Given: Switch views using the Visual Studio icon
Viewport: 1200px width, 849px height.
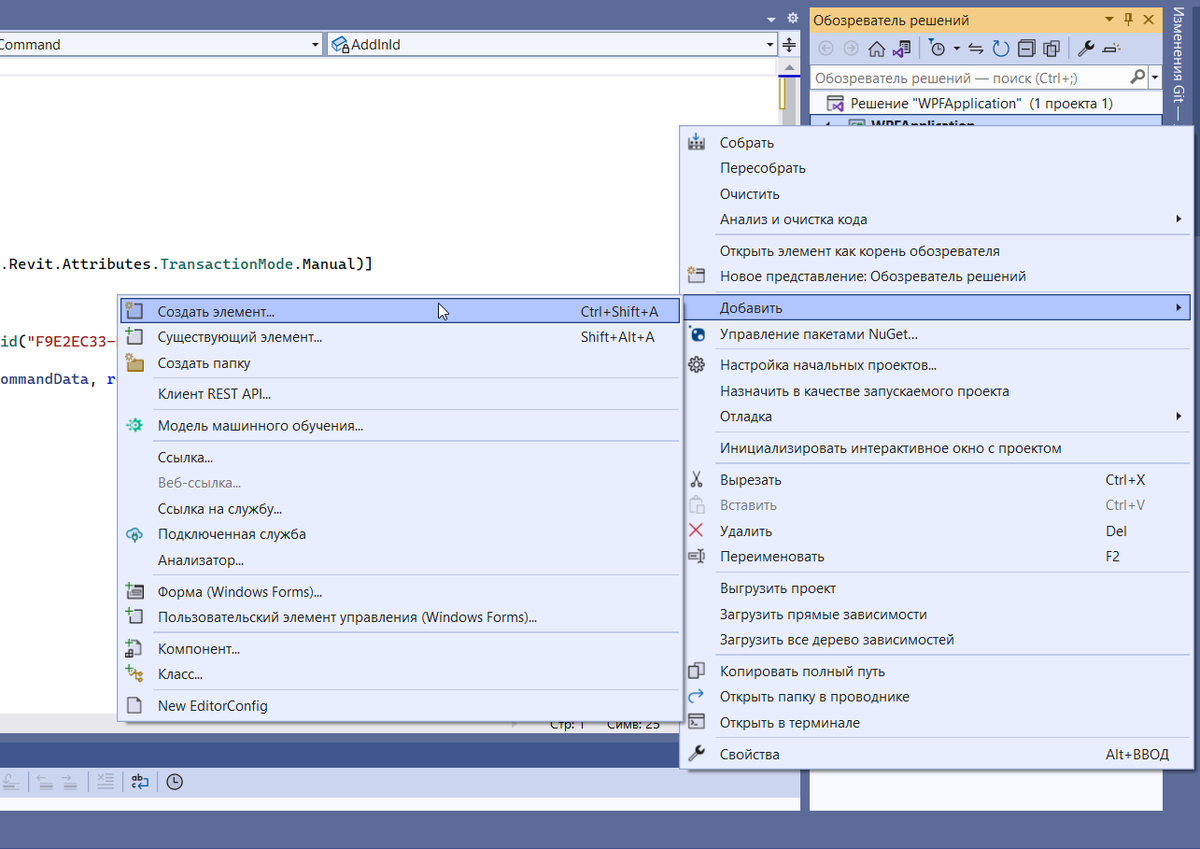Looking at the screenshot, I should [902, 48].
